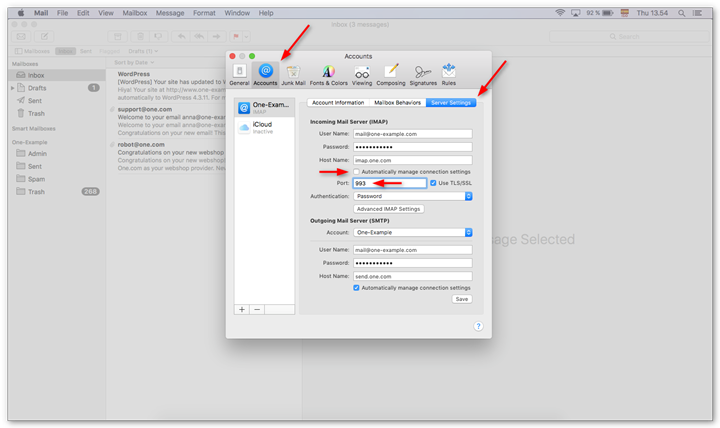The height and width of the screenshot is (428, 720).
Task: Click the Mail window search field
Action: (x=629, y=36)
